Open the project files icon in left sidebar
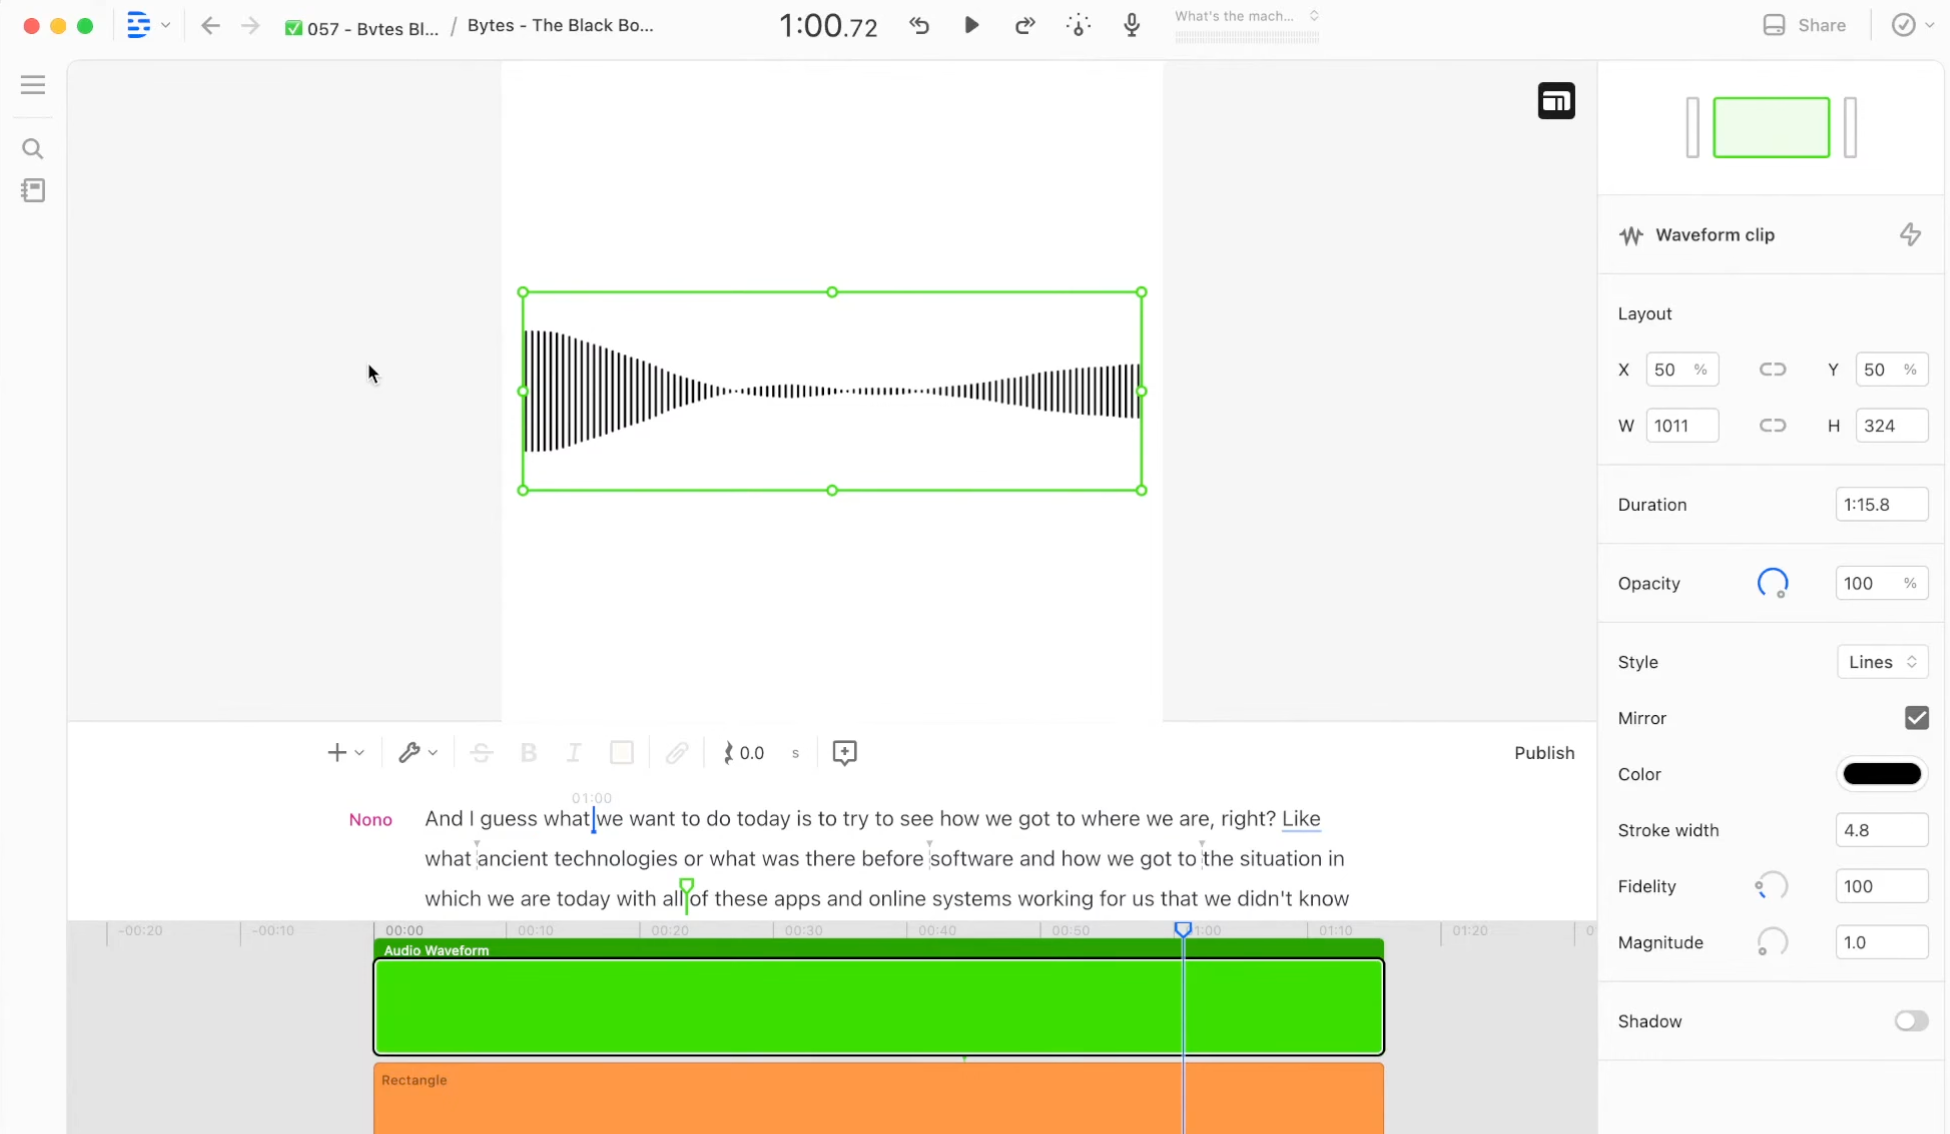Image resolution: width=1950 pixels, height=1134 pixels. 33,191
